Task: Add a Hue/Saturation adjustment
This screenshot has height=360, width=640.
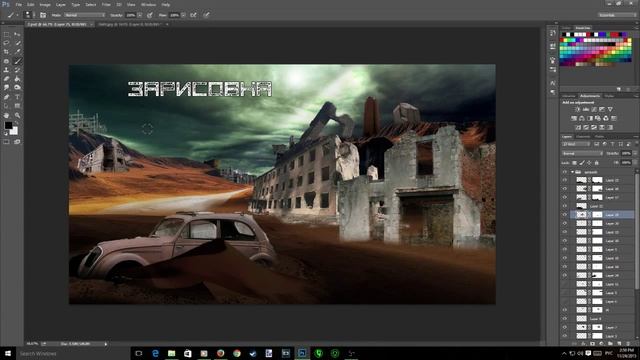Action: (574, 118)
